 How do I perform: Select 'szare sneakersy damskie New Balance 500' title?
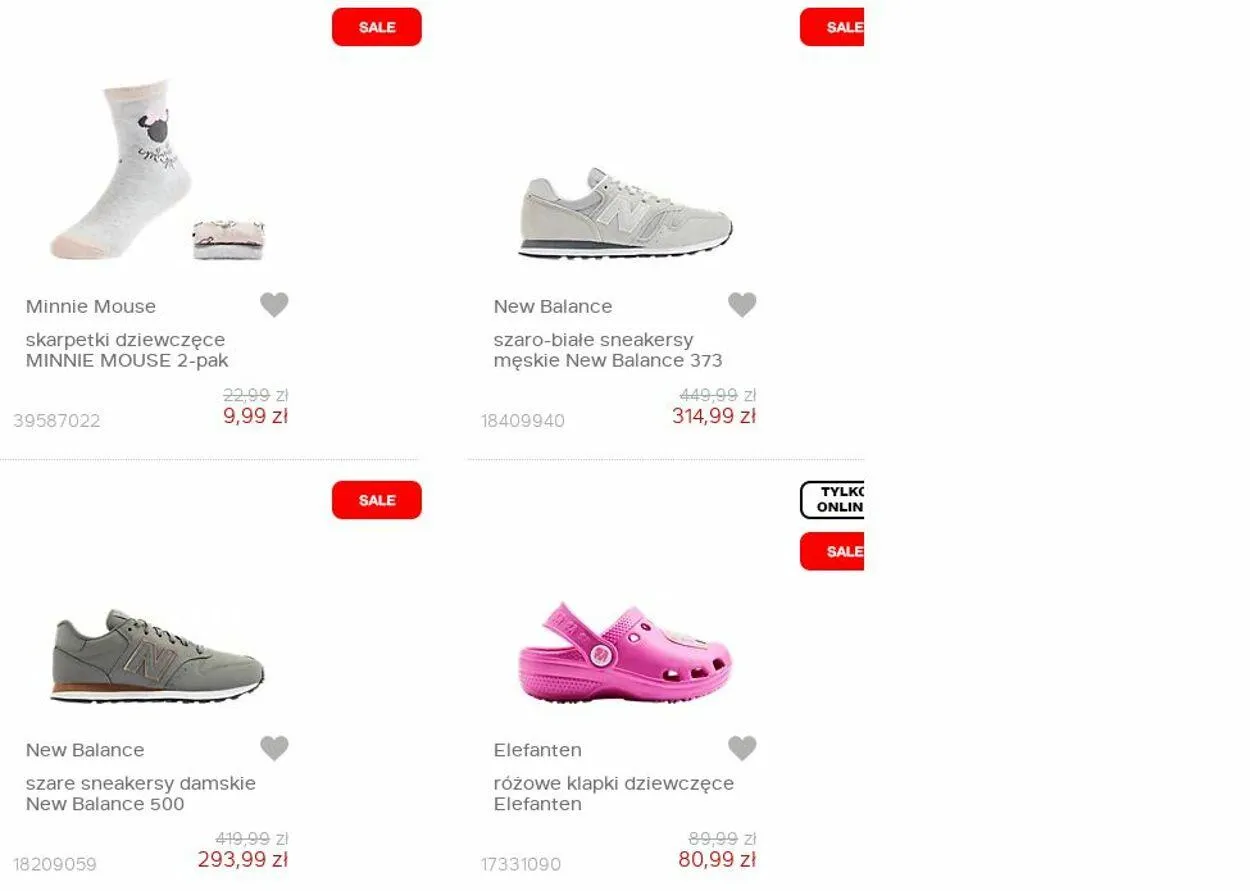click(x=140, y=793)
